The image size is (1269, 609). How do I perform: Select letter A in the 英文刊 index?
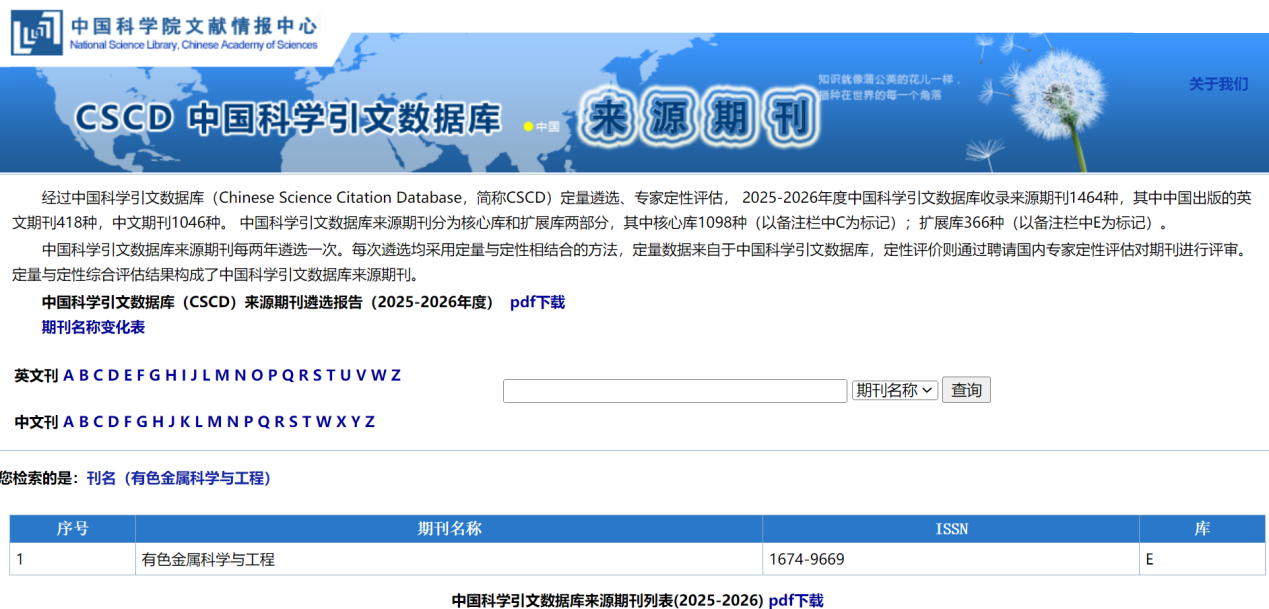[x=69, y=375]
